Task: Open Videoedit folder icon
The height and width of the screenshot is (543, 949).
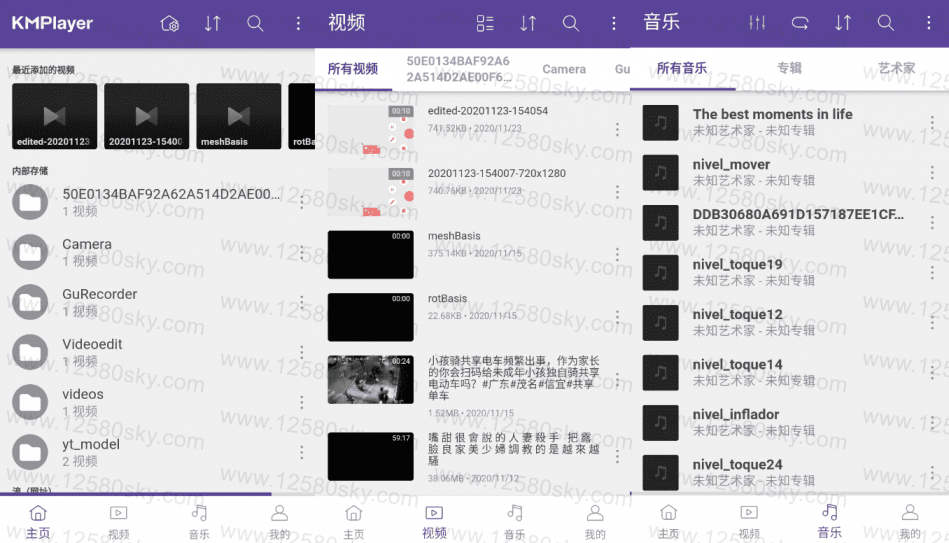Action: [30, 352]
